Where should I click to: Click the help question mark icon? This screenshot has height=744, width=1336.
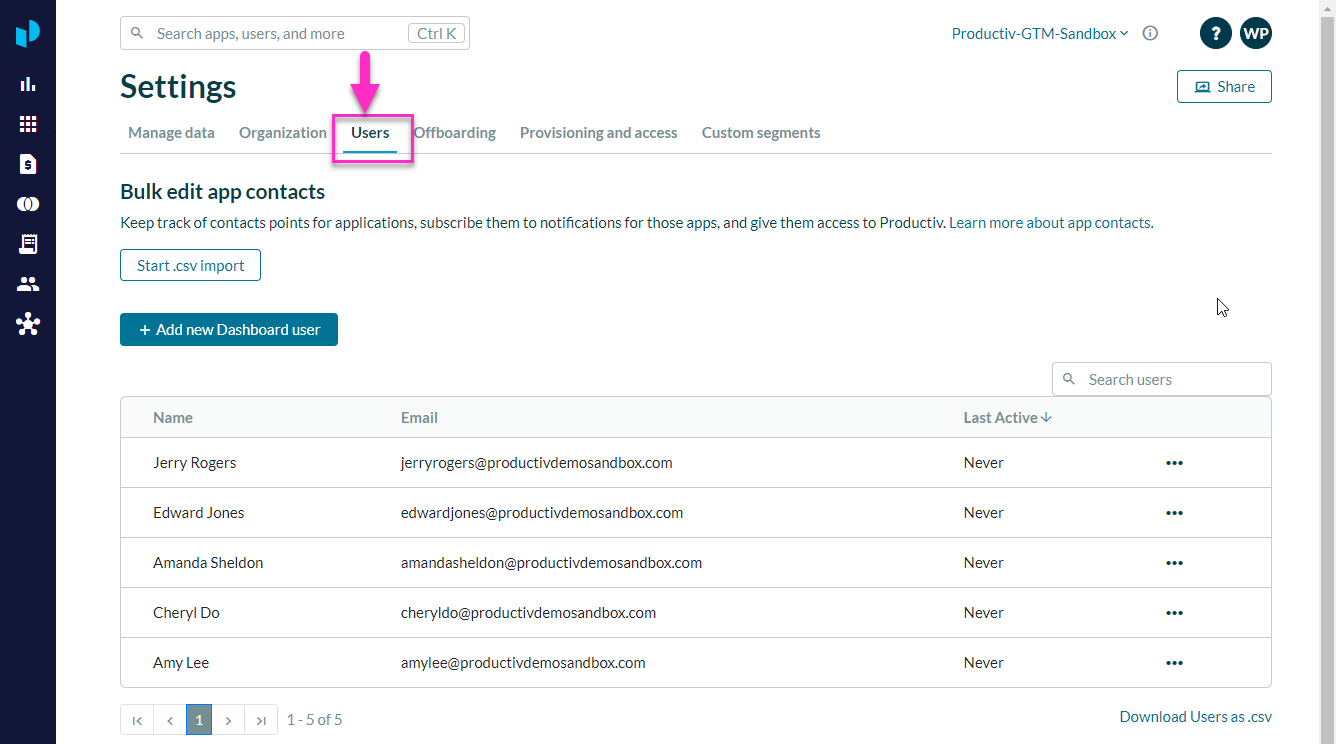1215,33
